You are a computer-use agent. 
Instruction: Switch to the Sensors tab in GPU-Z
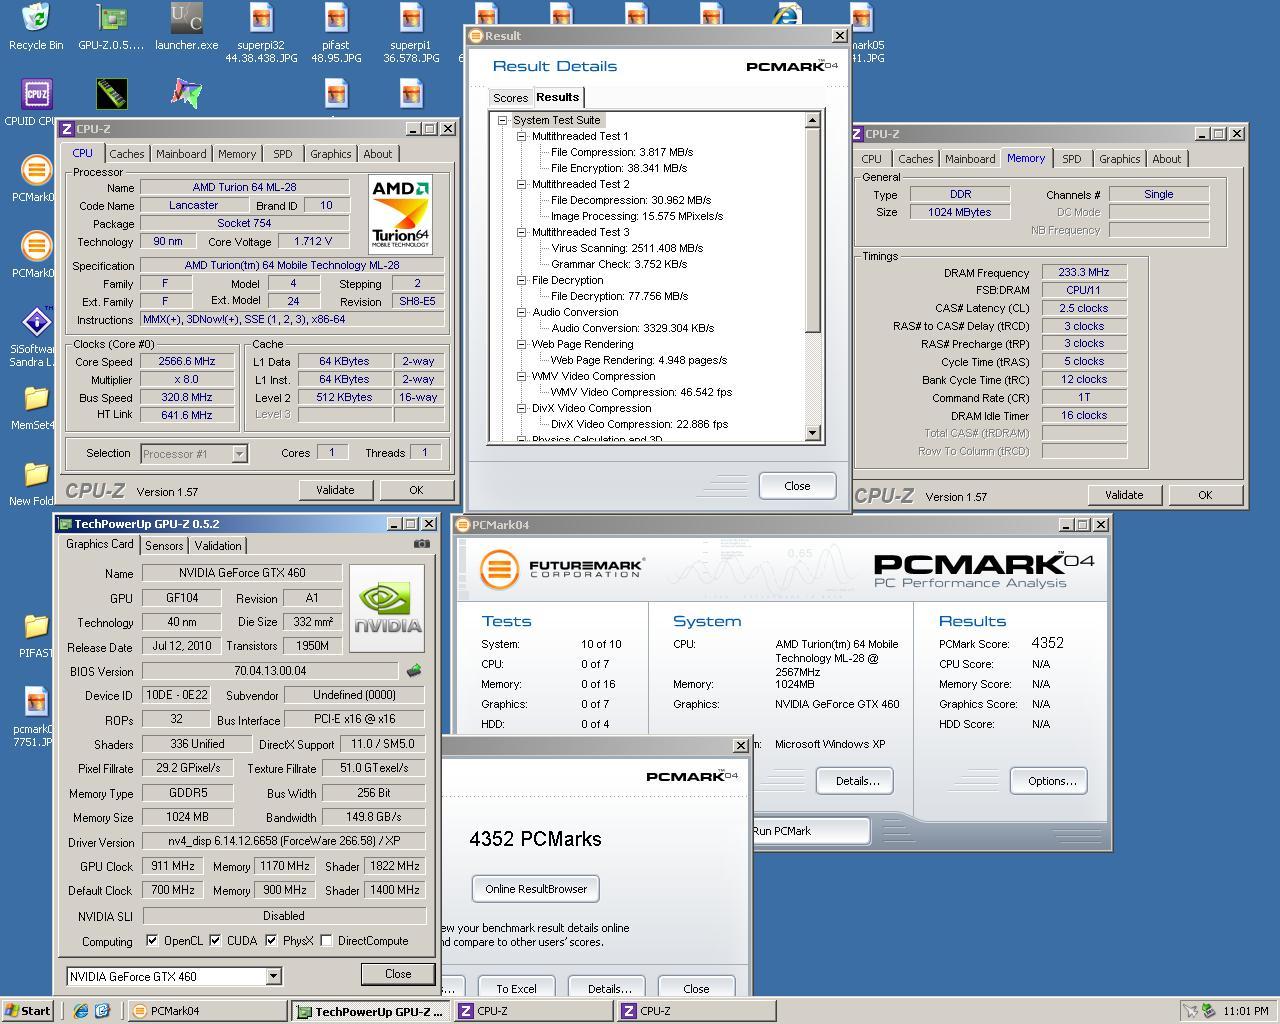[164, 546]
